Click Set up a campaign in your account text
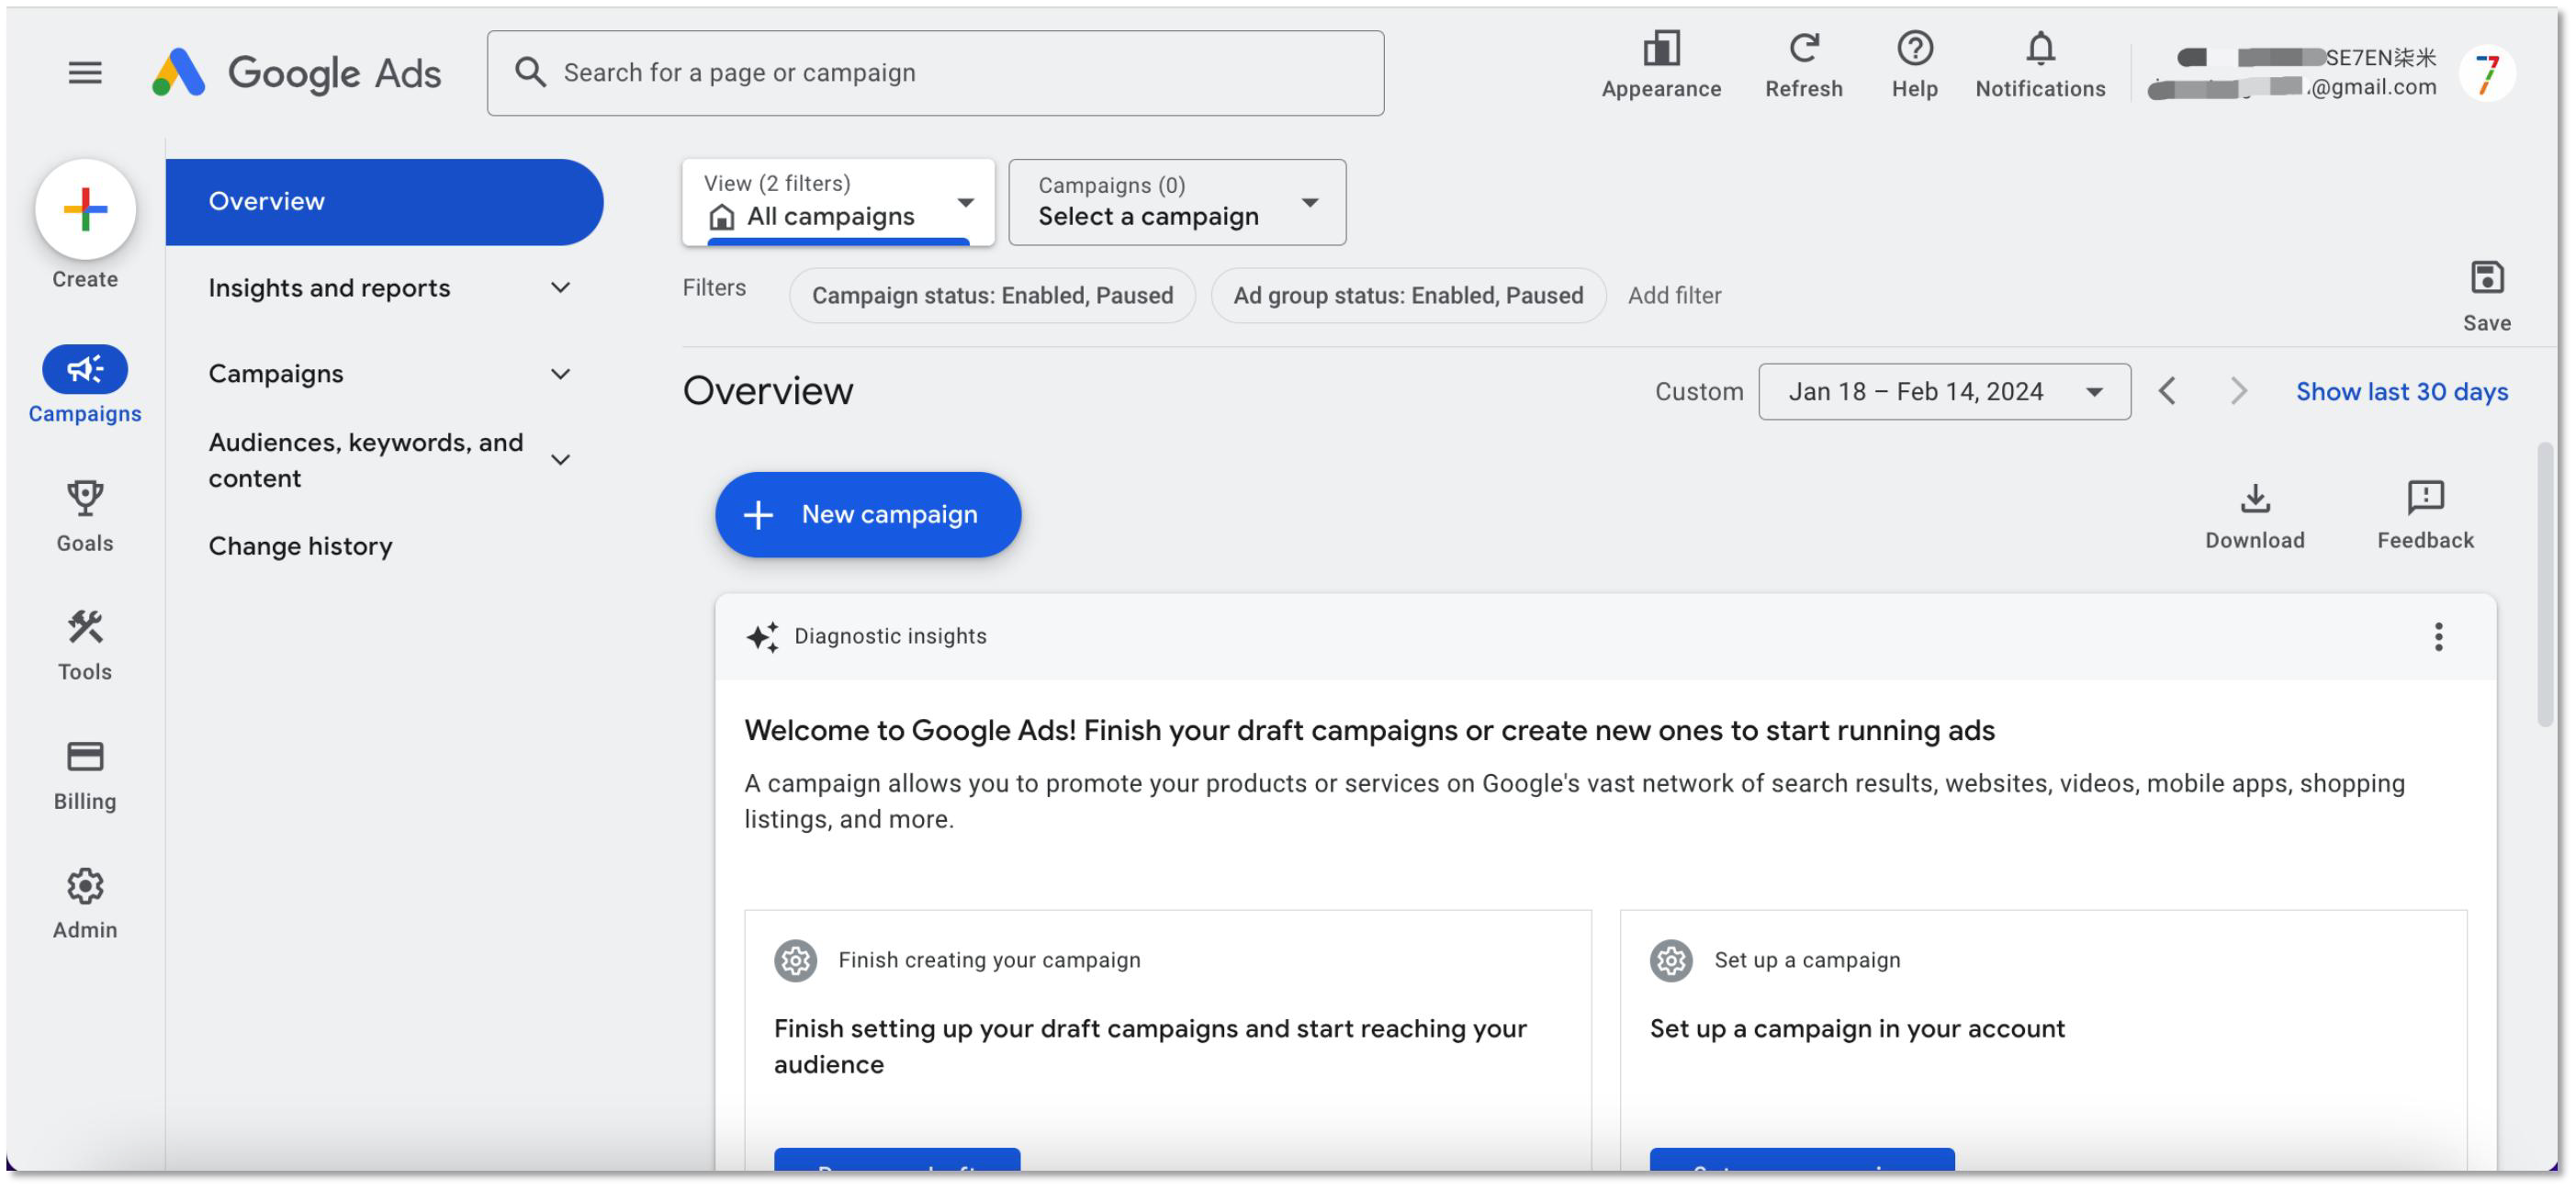The width and height of the screenshot is (2576, 1190). coord(1857,1029)
